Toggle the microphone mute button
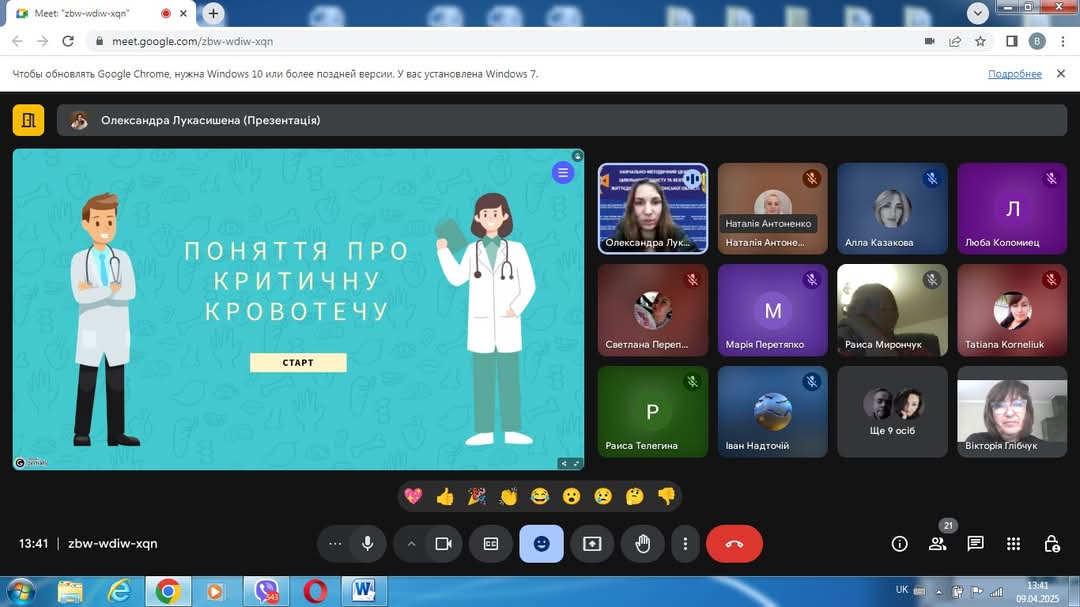1080x607 pixels. 367,544
